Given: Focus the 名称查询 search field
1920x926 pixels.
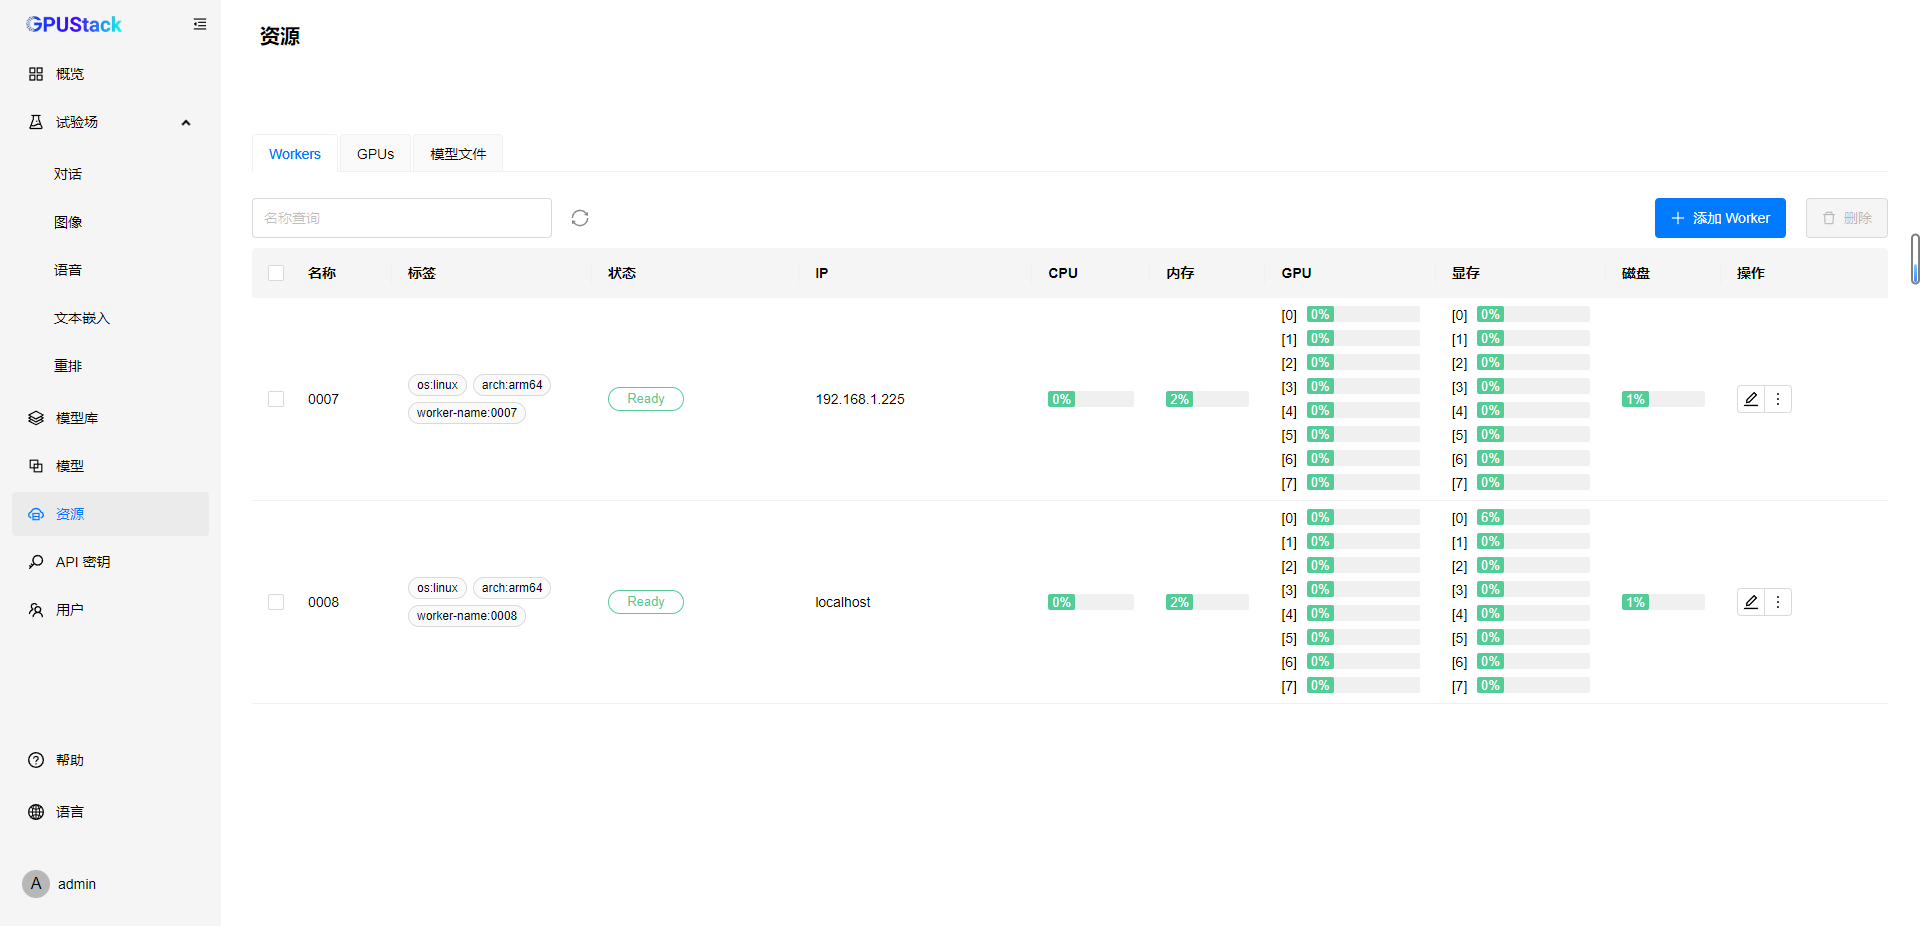Looking at the screenshot, I should (x=402, y=218).
